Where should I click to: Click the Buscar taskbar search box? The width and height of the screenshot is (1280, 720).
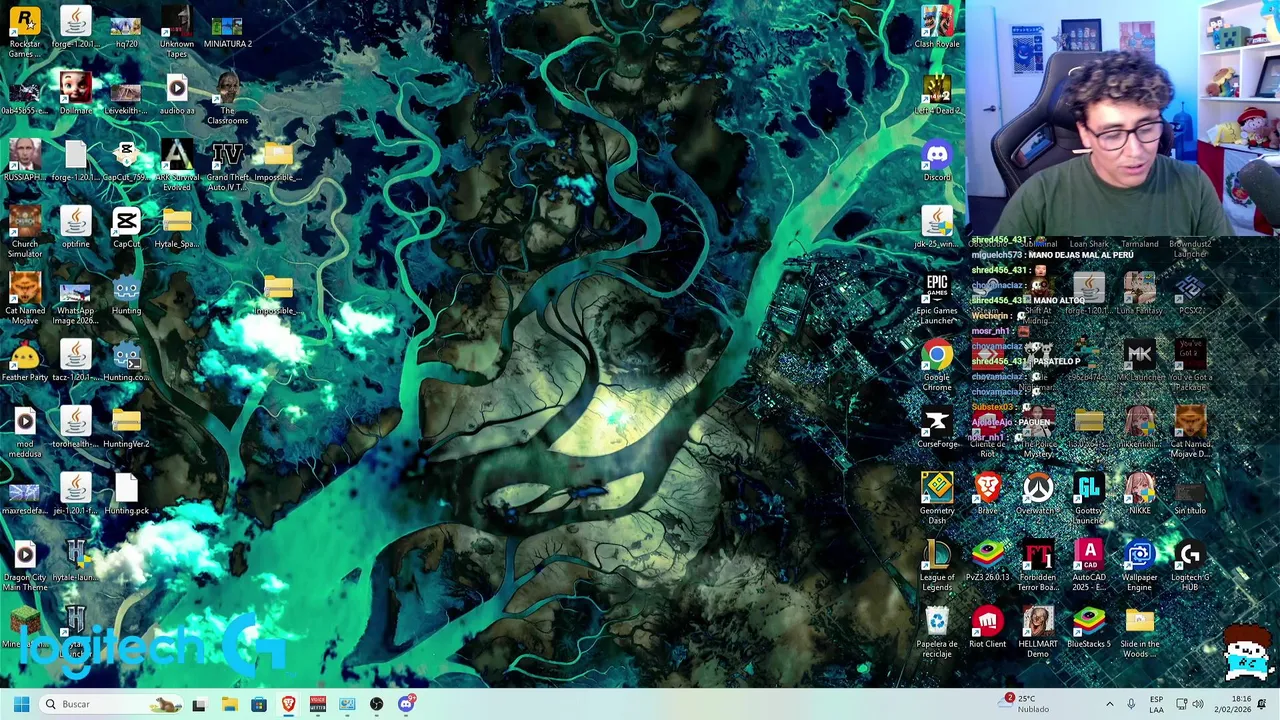112,704
